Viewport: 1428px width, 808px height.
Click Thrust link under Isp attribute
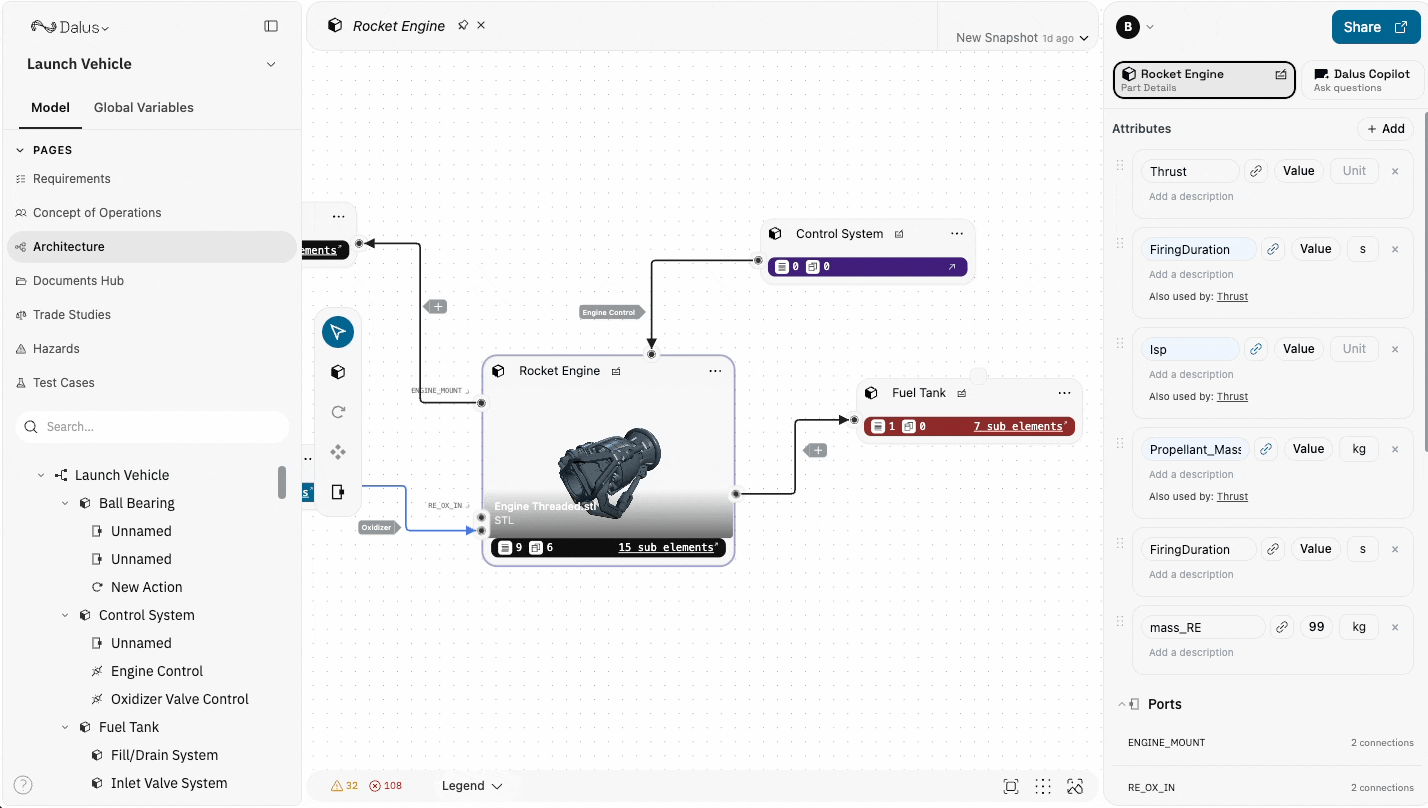pos(1232,397)
